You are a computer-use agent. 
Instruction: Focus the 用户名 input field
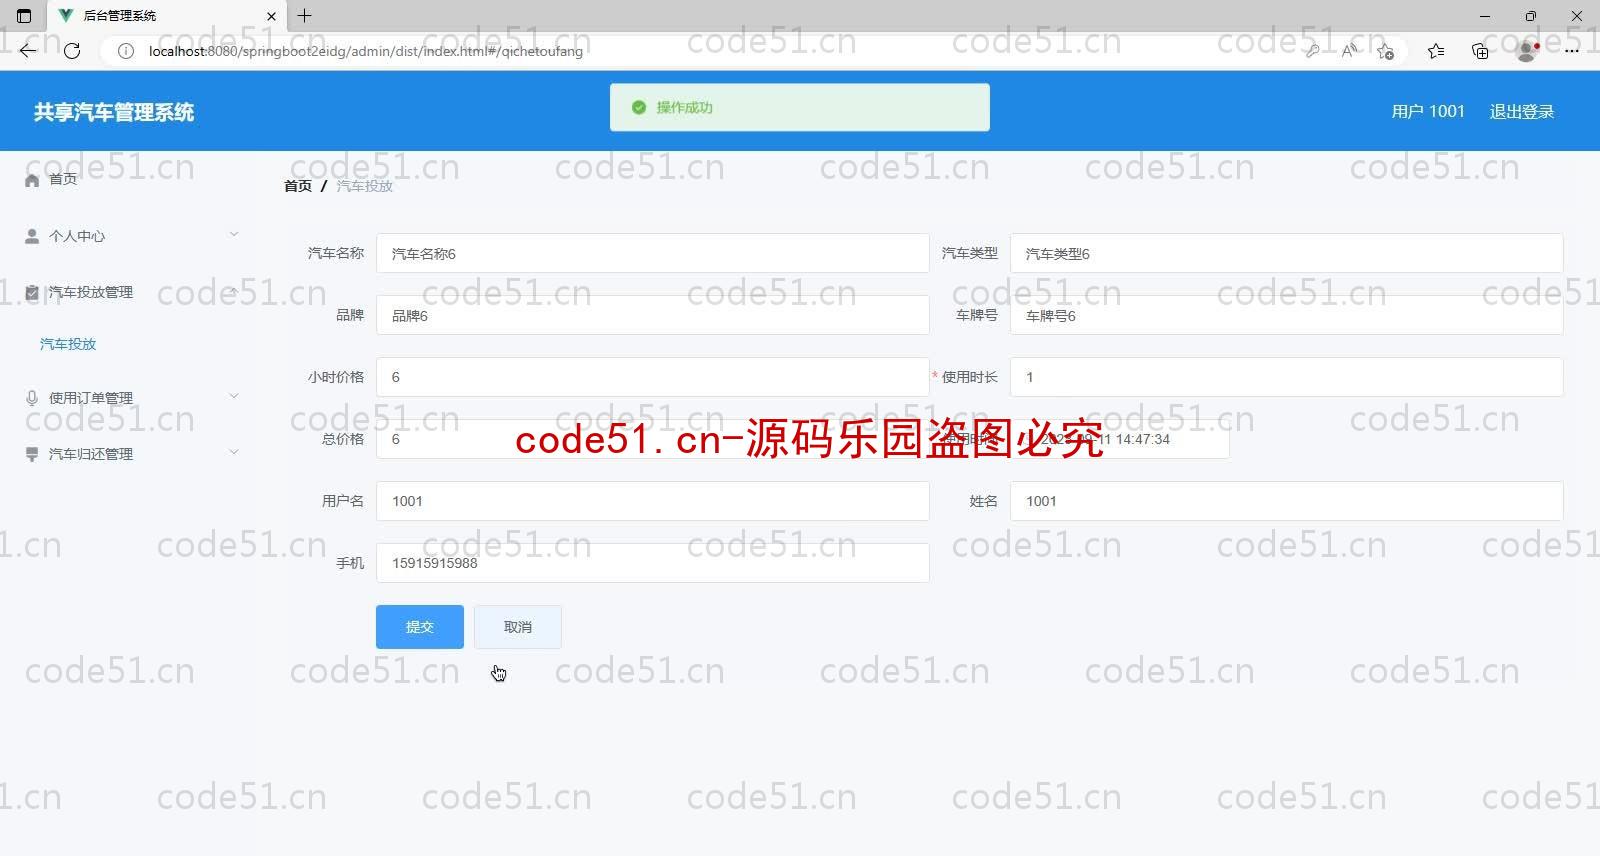click(653, 502)
